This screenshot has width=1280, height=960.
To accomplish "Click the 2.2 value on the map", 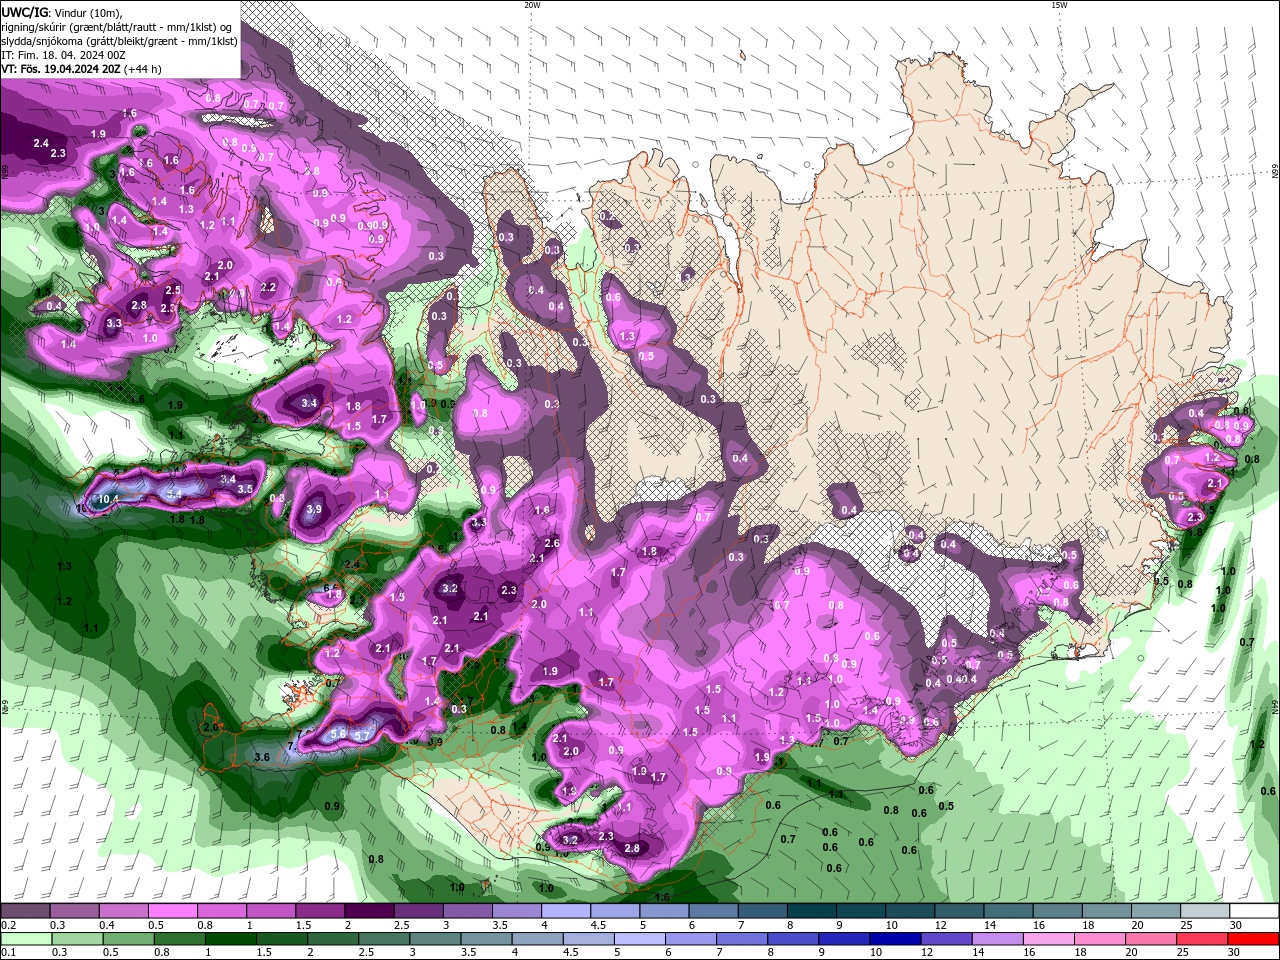I will pyautogui.click(x=268, y=287).
